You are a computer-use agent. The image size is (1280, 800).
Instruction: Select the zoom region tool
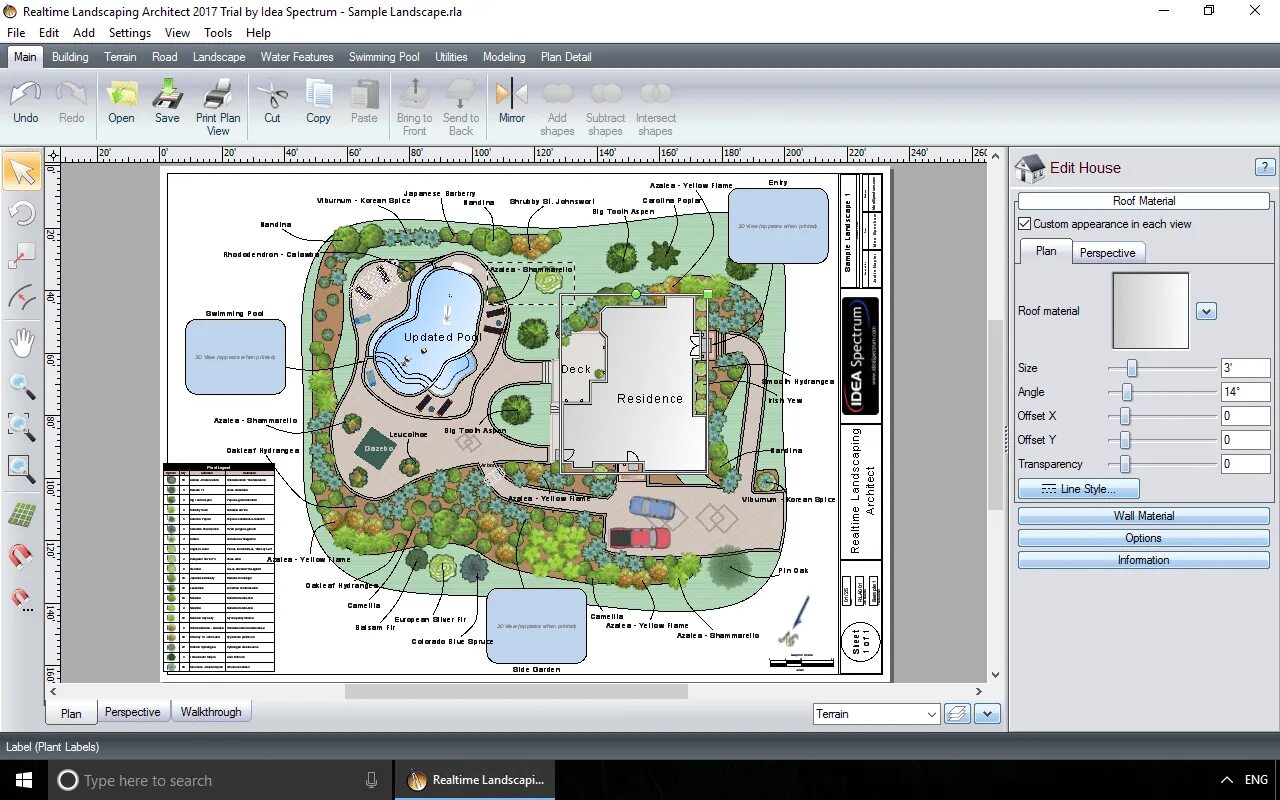click(22, 426)
